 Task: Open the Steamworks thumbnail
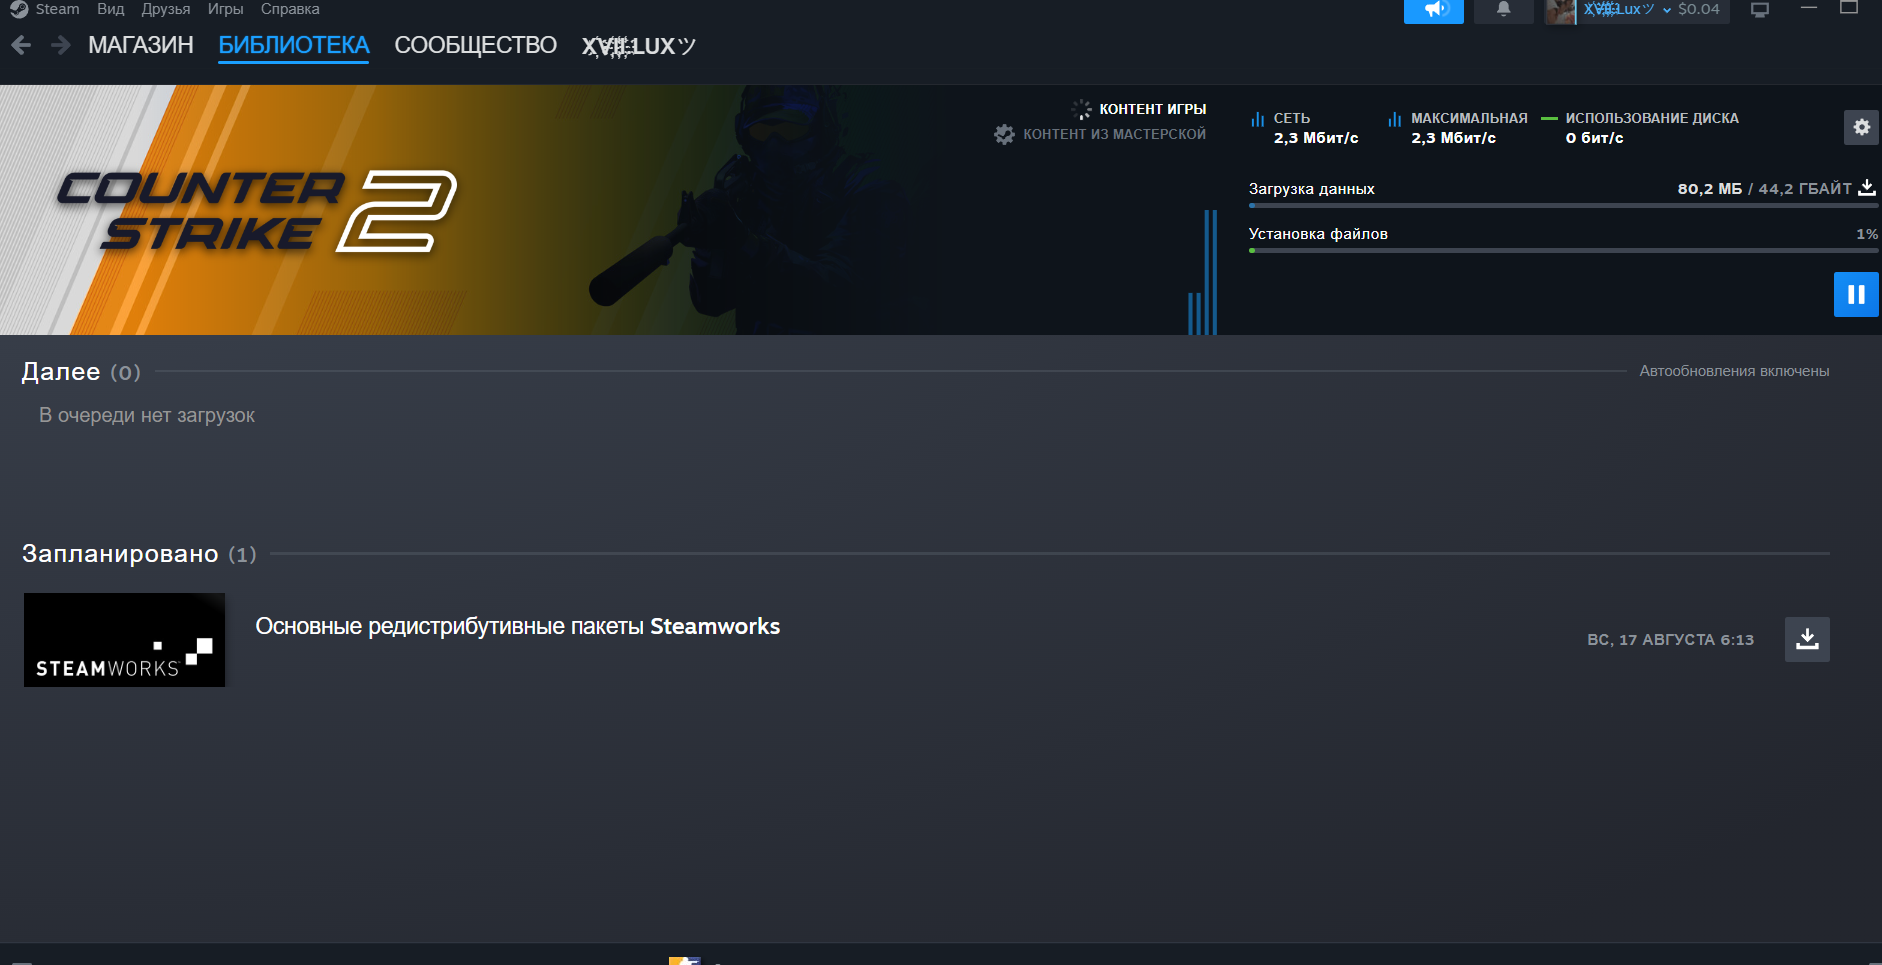tap(124, 640)
